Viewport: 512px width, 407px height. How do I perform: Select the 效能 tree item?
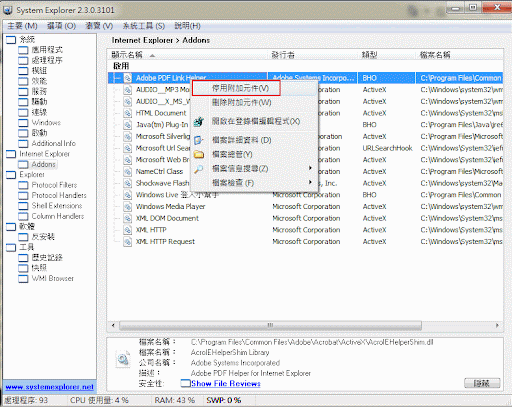(x=39, y=81)
